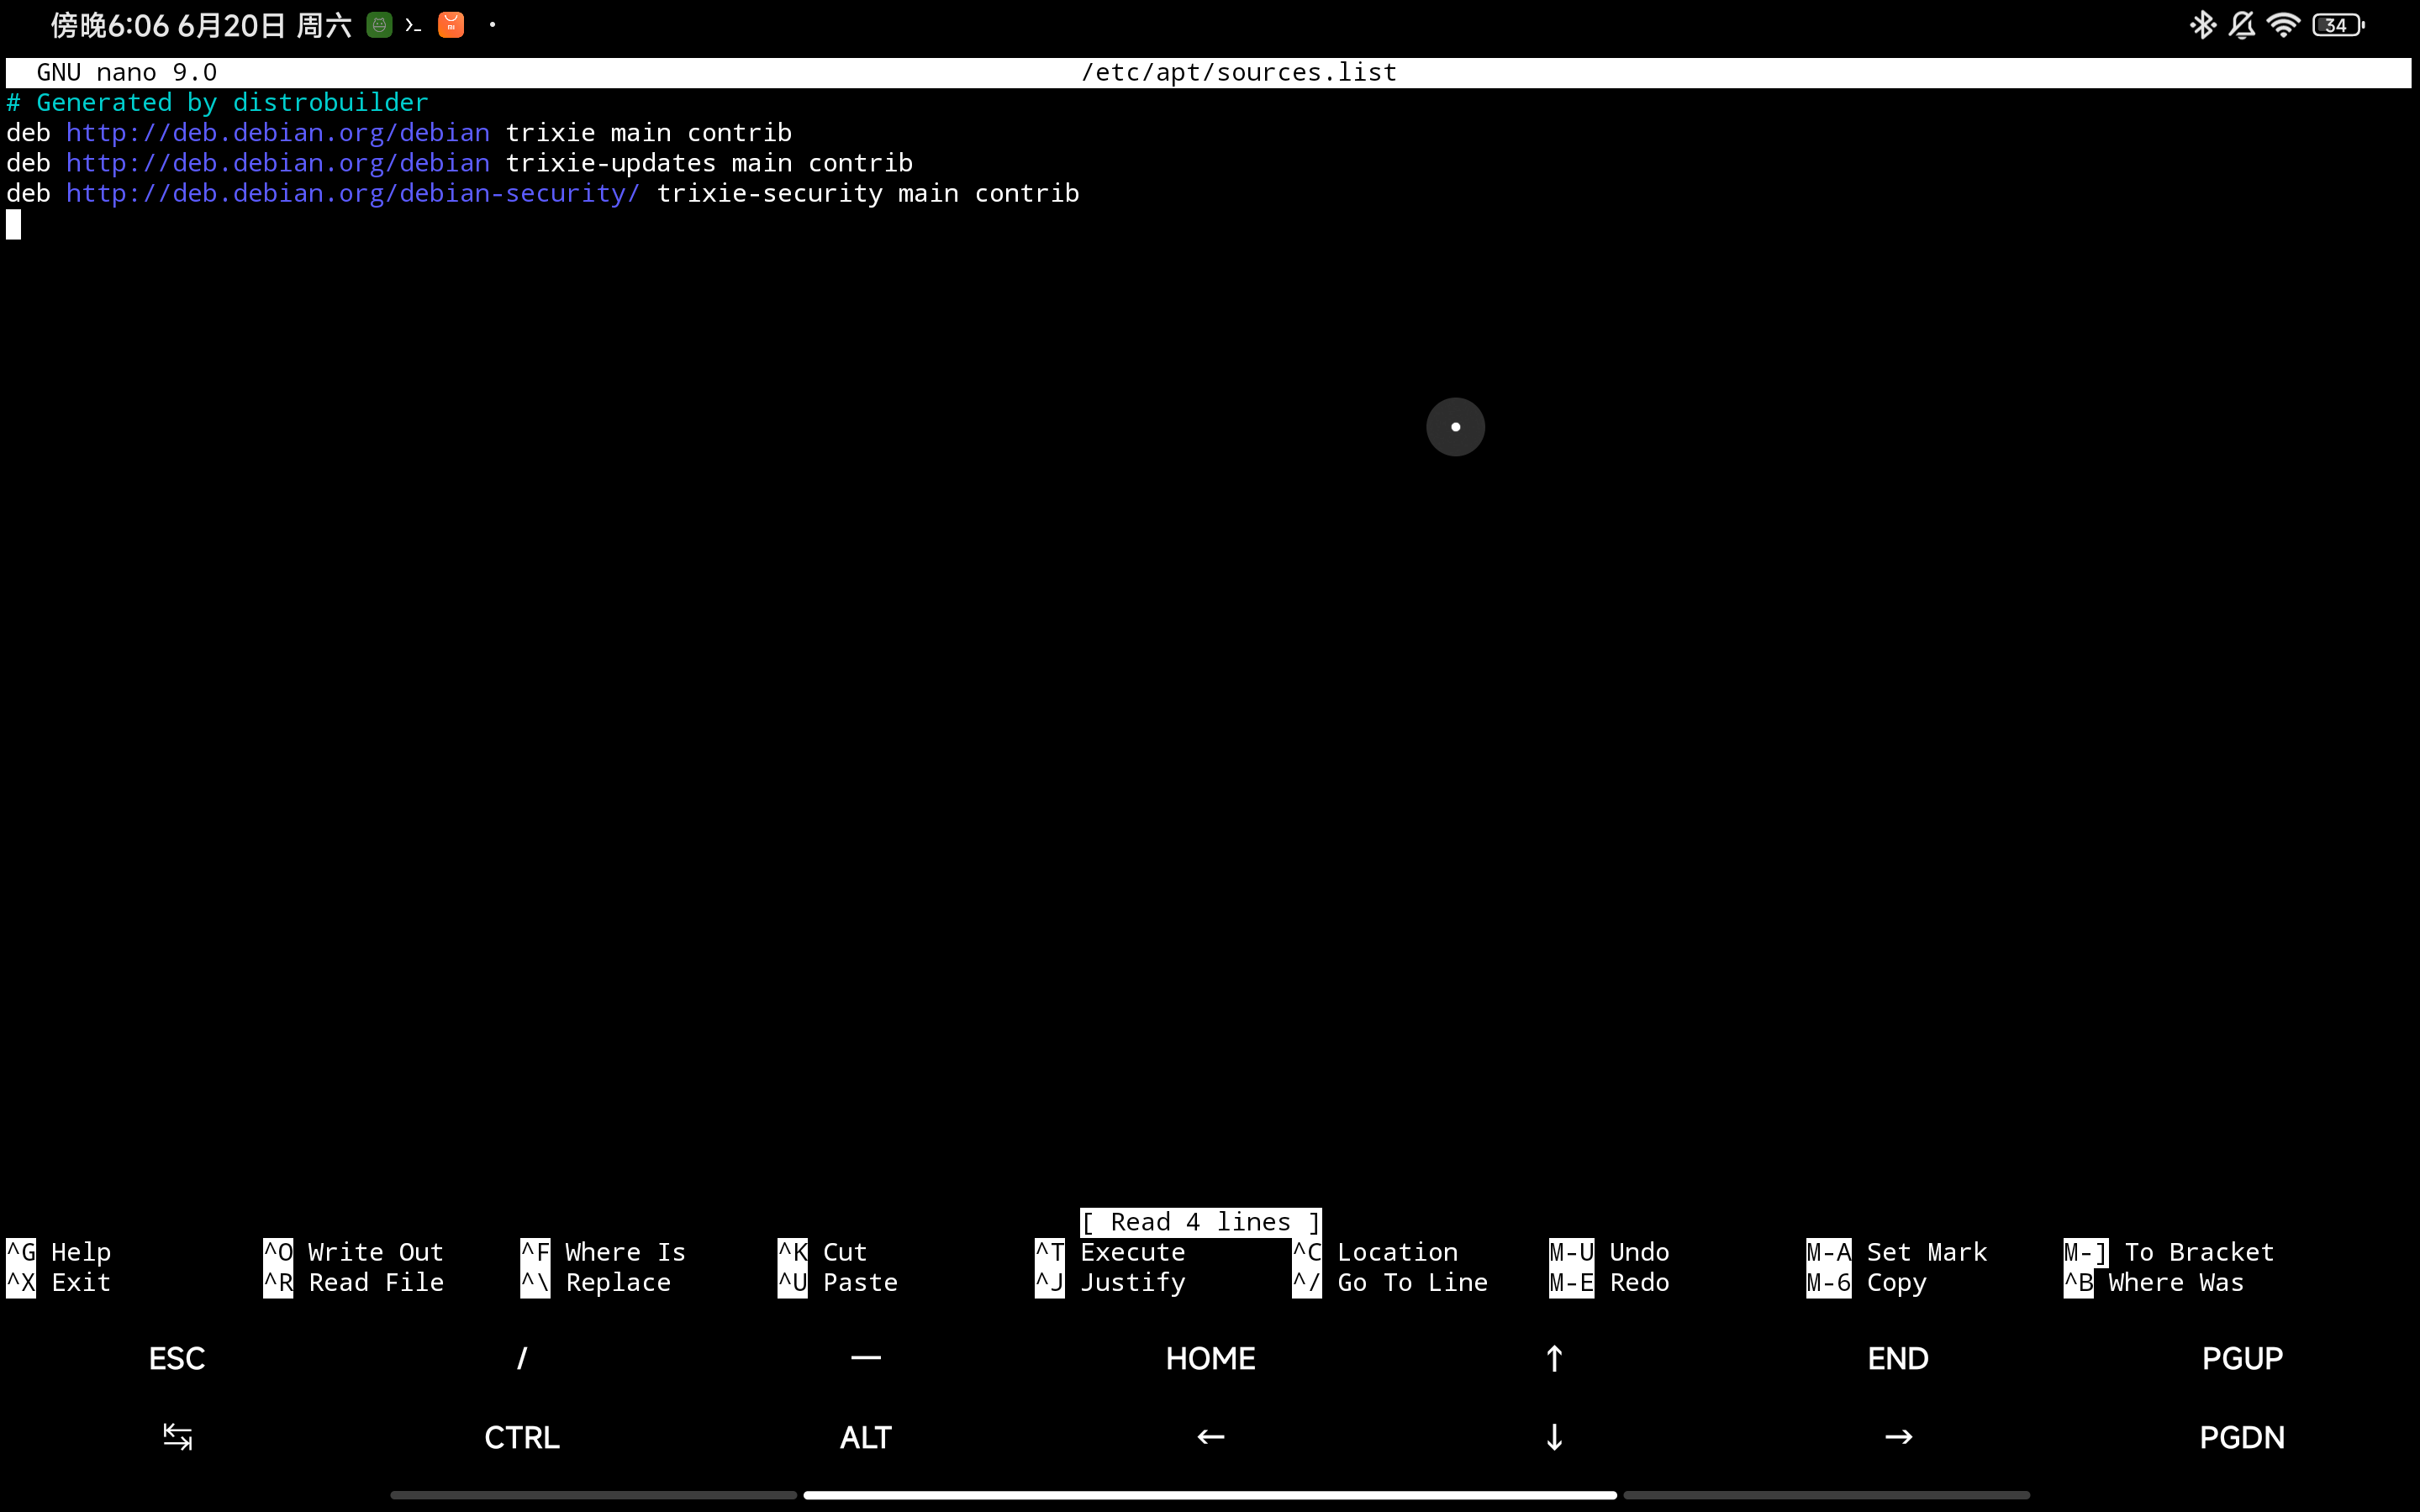This screenshot has width=2420, height=1512.
Task: Tap the dash extra key
Action: (865, 1358)
